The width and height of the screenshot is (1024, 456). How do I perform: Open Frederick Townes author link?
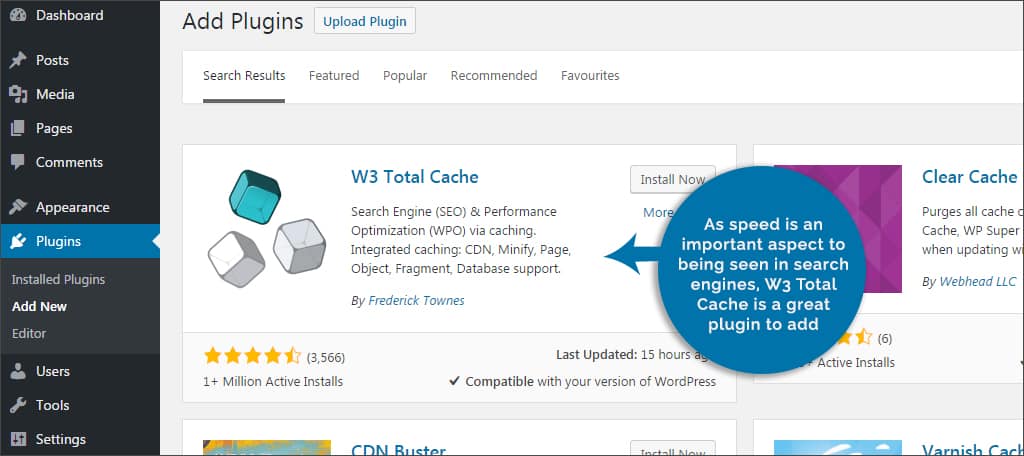pos(417,301)
